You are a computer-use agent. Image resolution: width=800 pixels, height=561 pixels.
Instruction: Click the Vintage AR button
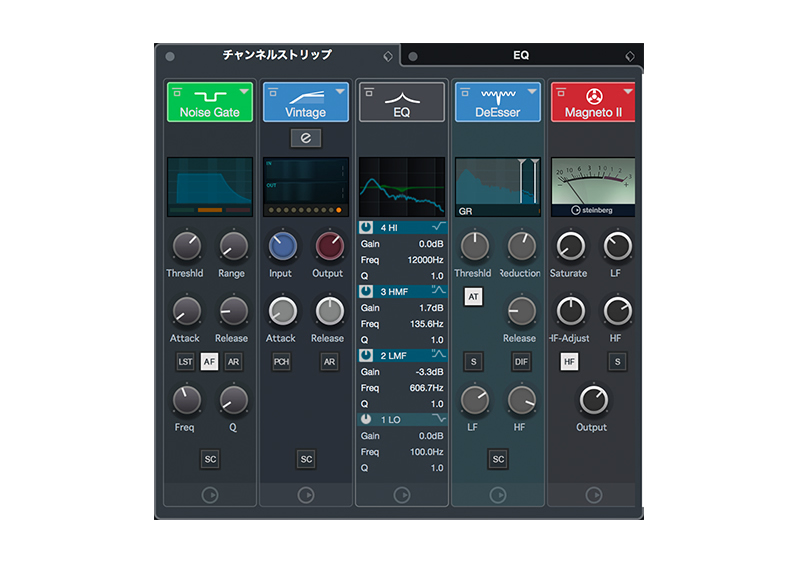(x=329, y=362)
